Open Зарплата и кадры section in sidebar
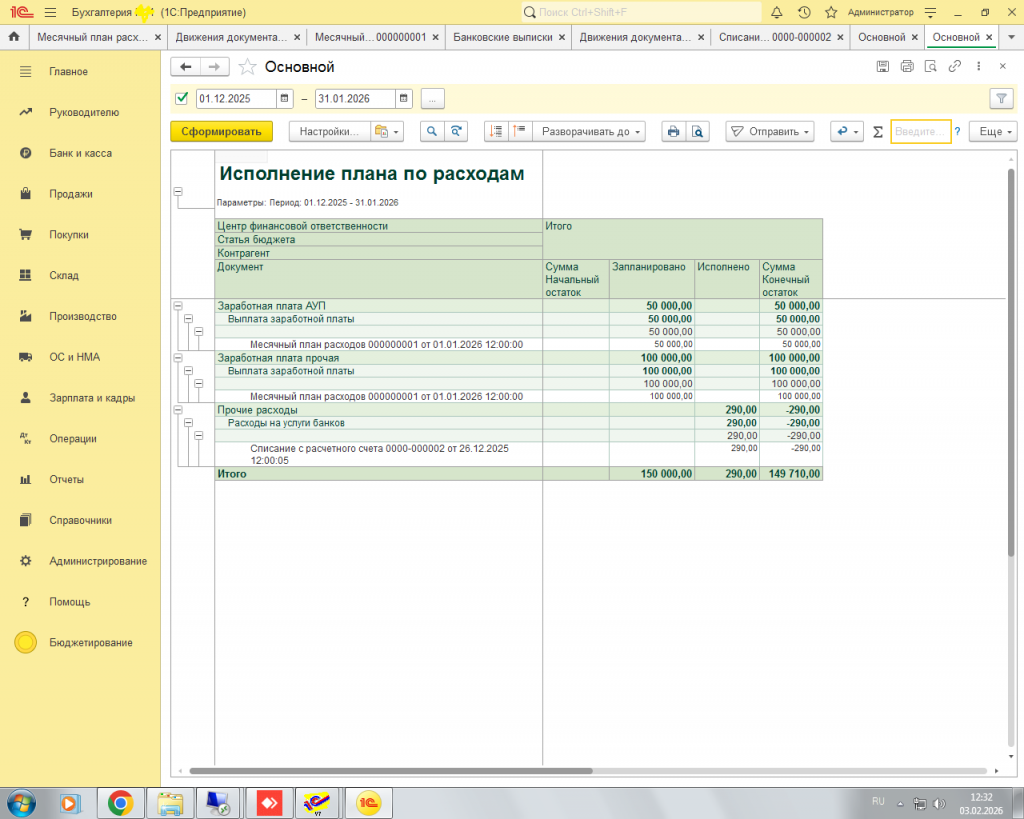The image size is (1024, 819). [x=92, y=397]
